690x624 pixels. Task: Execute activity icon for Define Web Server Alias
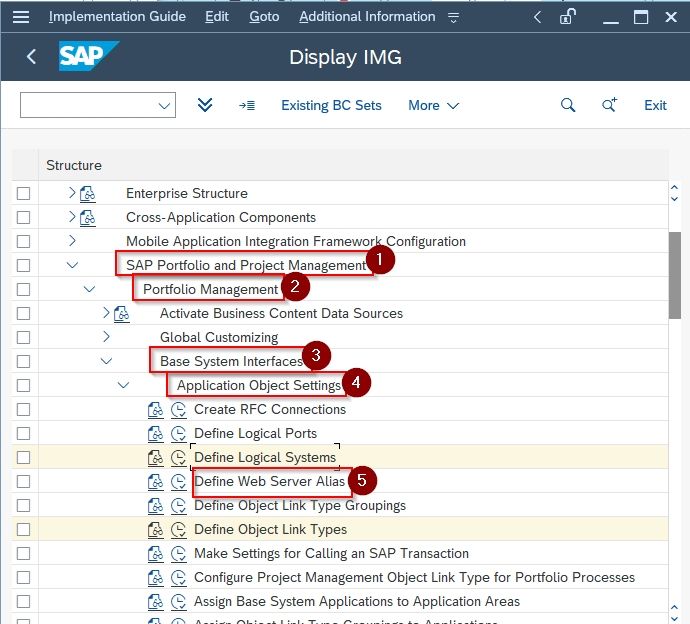coord(179,481)
